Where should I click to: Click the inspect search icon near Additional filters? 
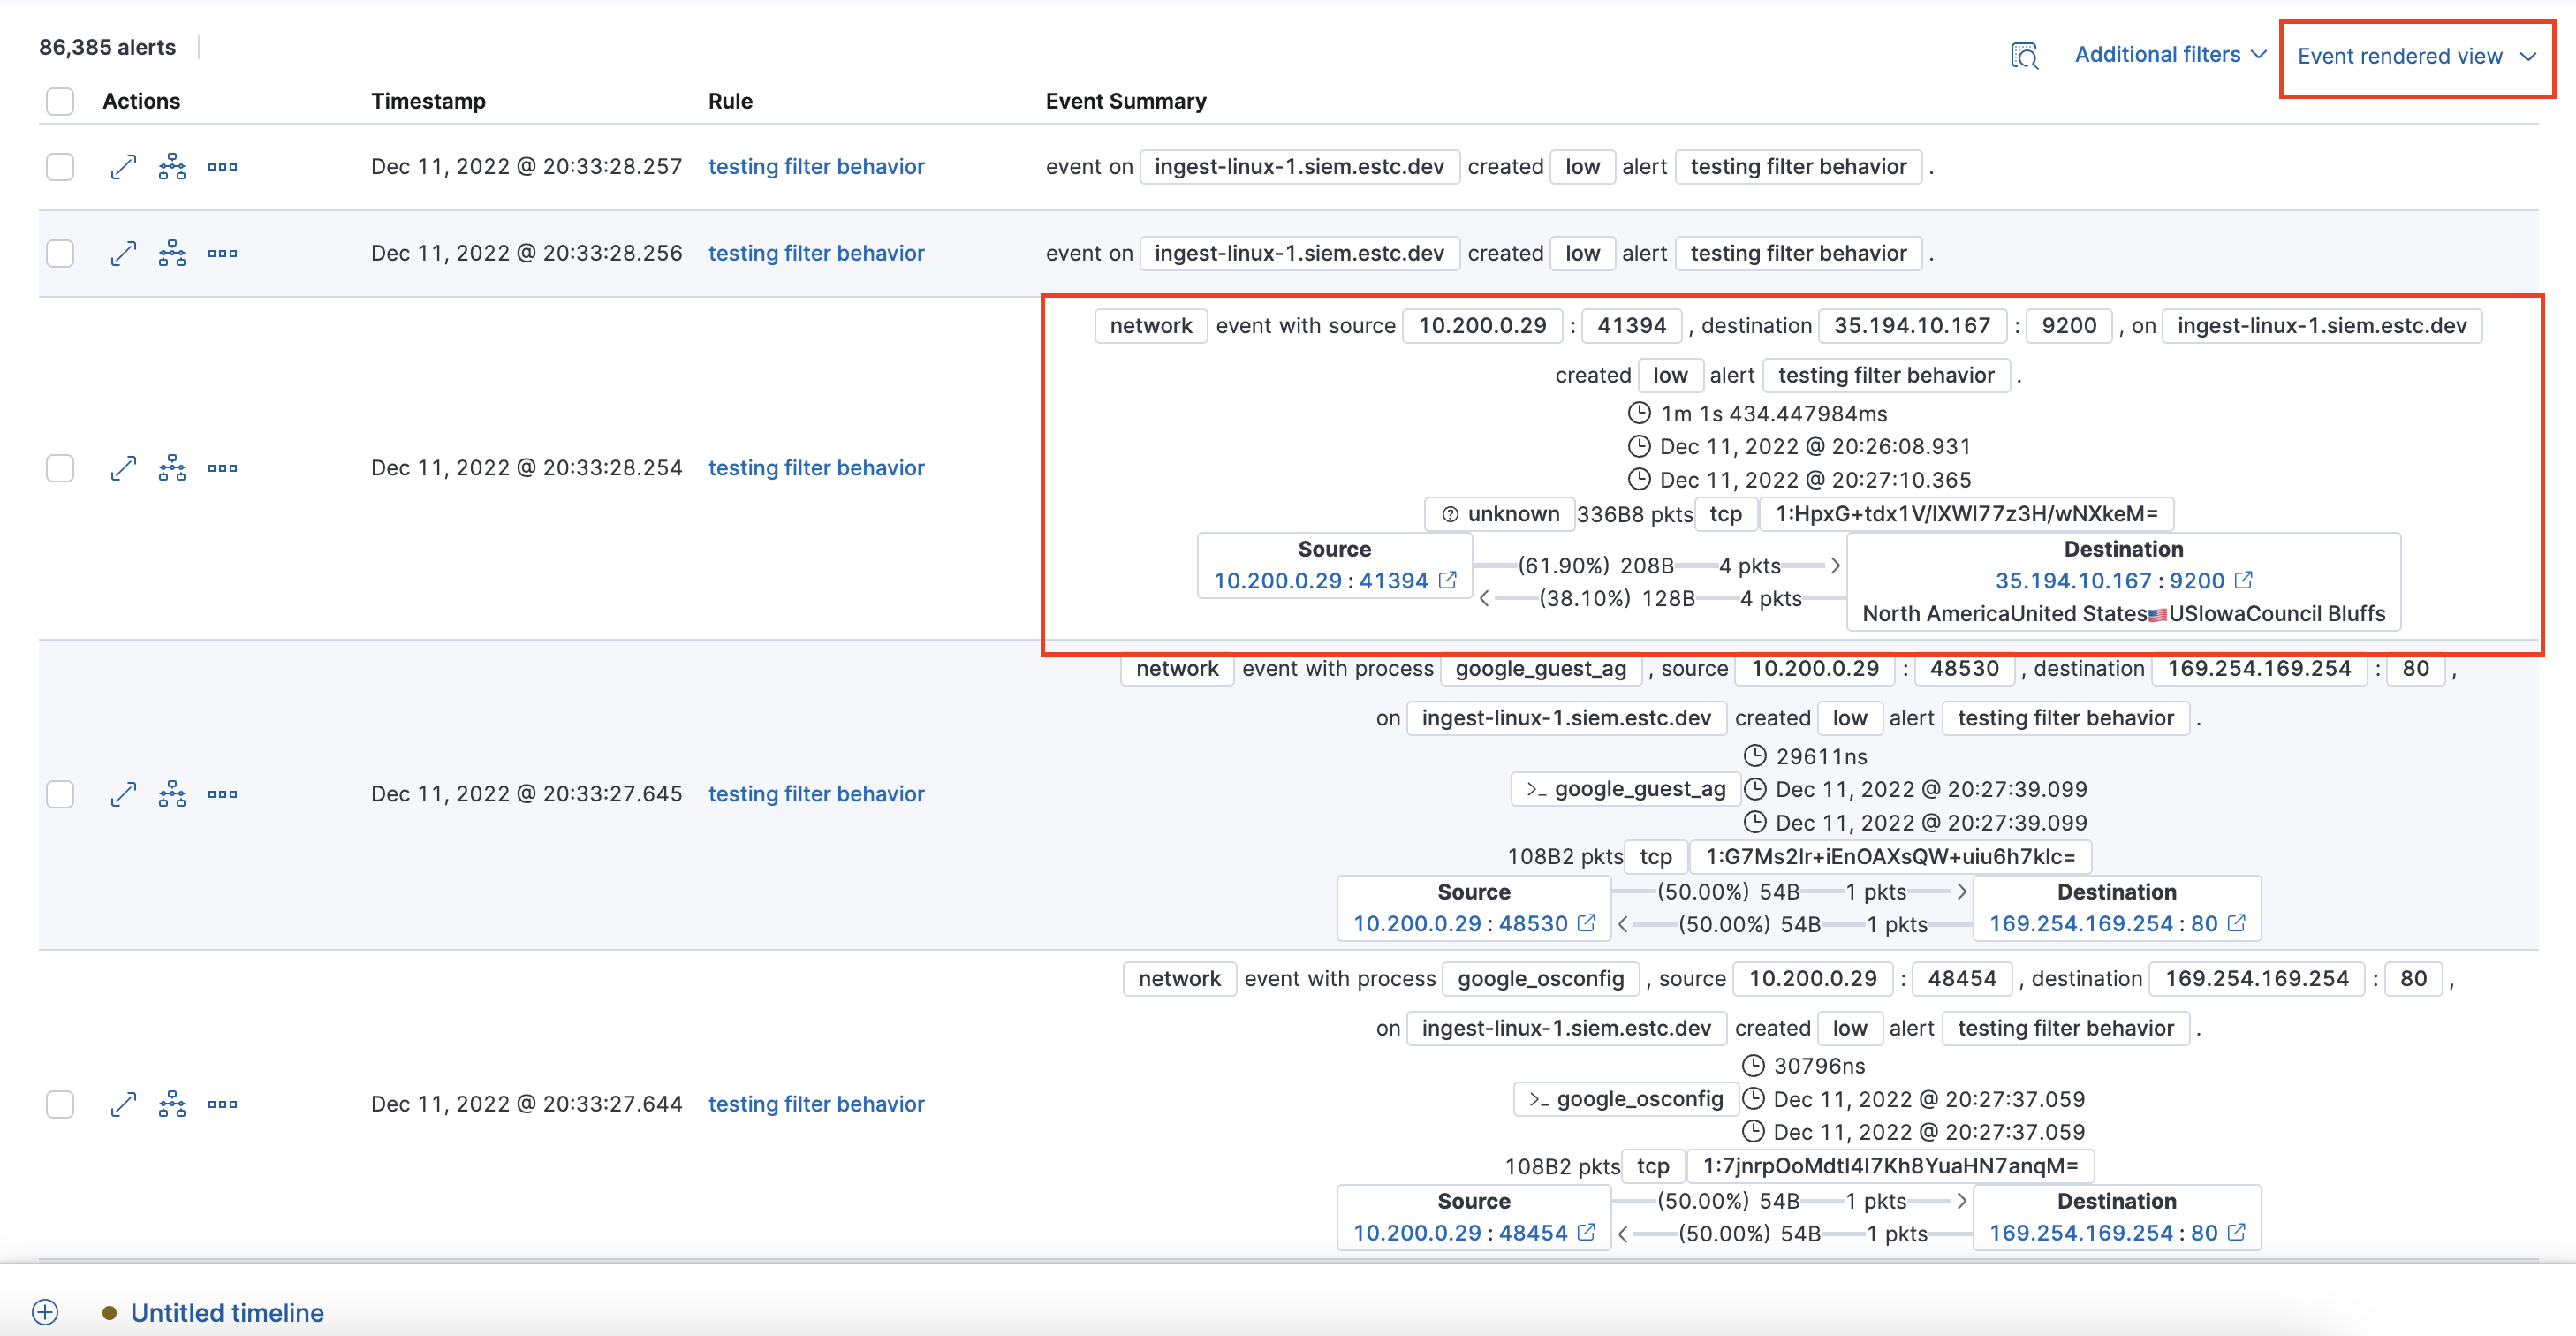2024,56
